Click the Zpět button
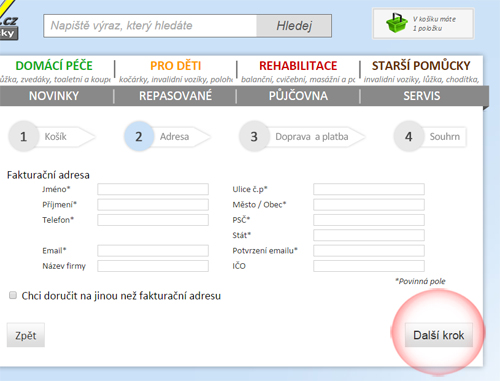500x381 pixels. coord(26,335)
